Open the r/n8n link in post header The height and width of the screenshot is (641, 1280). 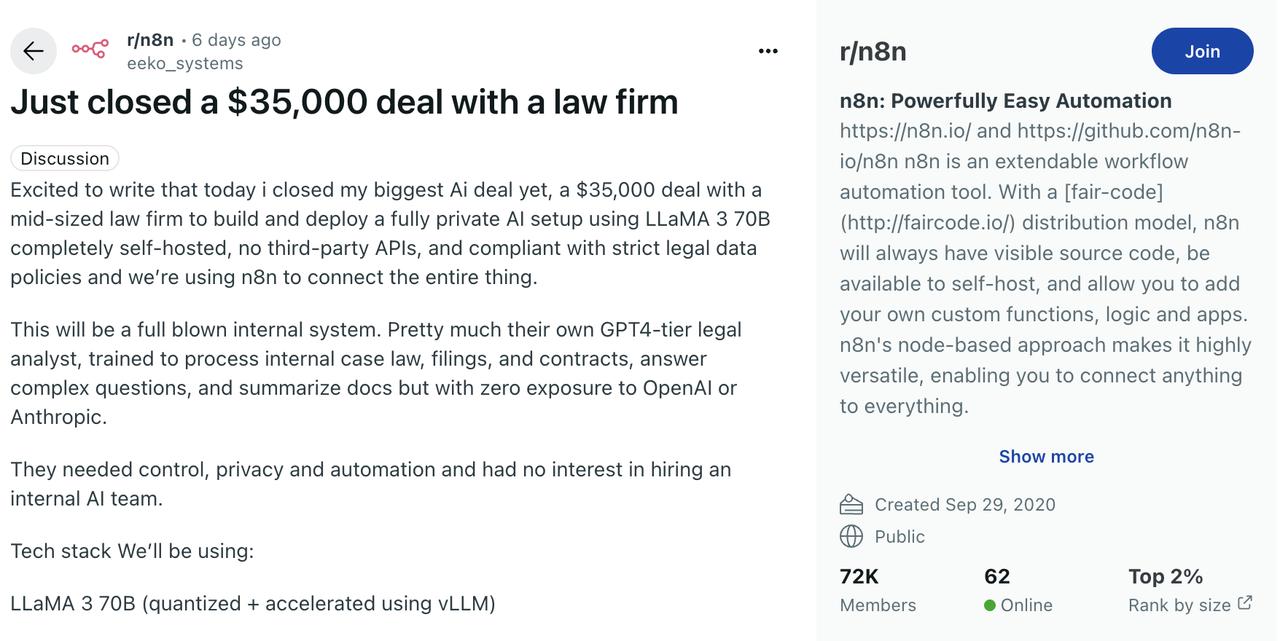(x=150, y=40)
